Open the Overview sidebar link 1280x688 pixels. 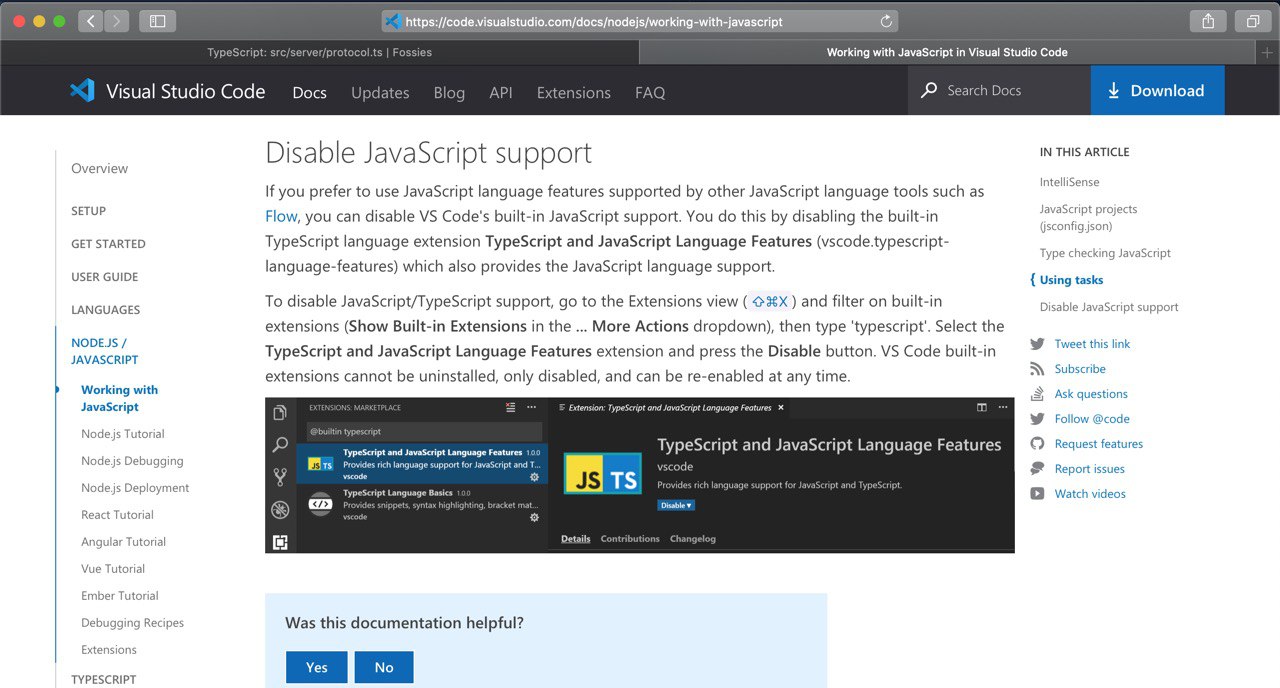click(x=99, y=168)
